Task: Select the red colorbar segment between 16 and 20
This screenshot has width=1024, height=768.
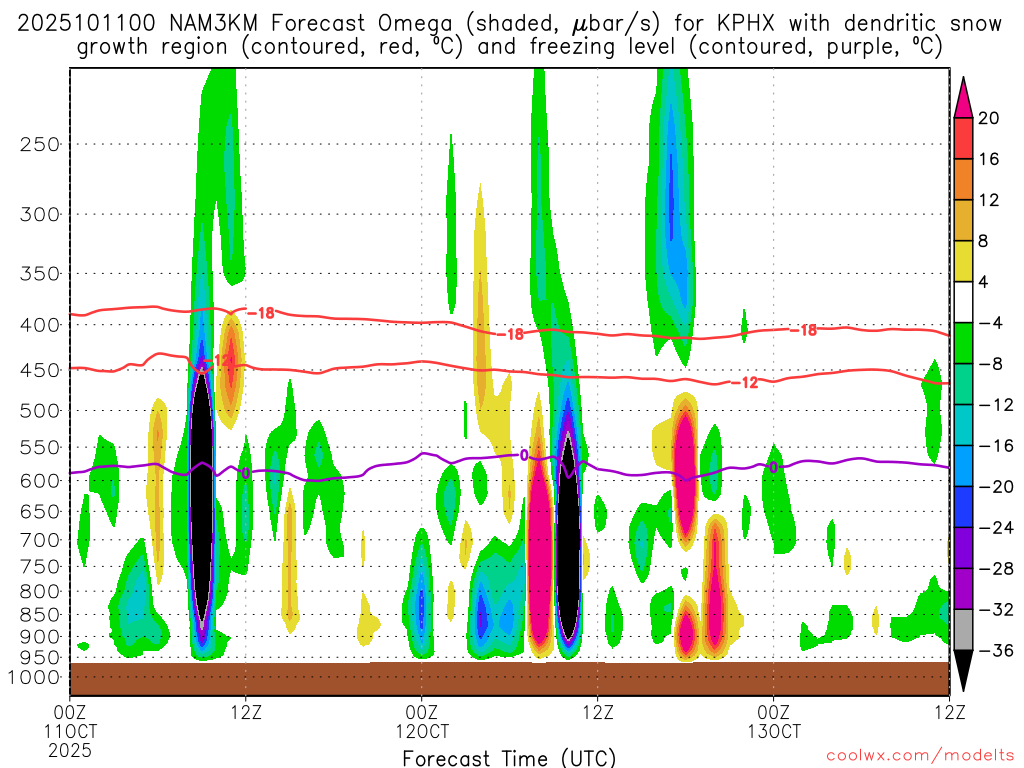Action: tap(963, 138)
